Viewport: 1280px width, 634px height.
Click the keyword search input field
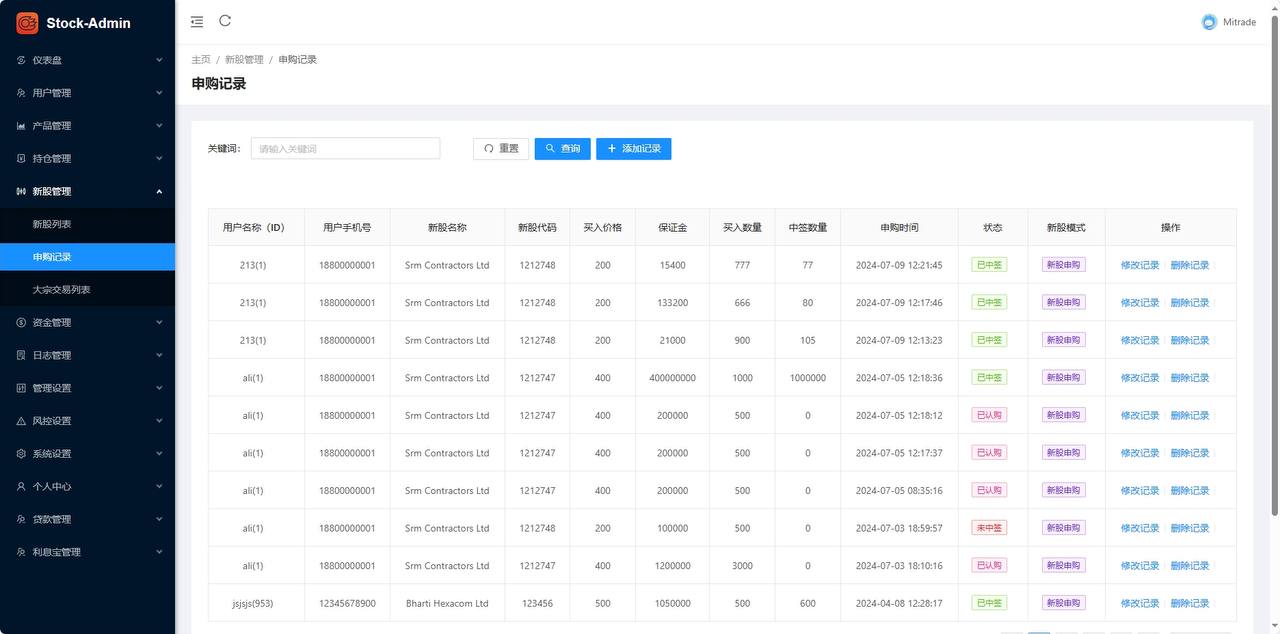(x=345, y=148)
